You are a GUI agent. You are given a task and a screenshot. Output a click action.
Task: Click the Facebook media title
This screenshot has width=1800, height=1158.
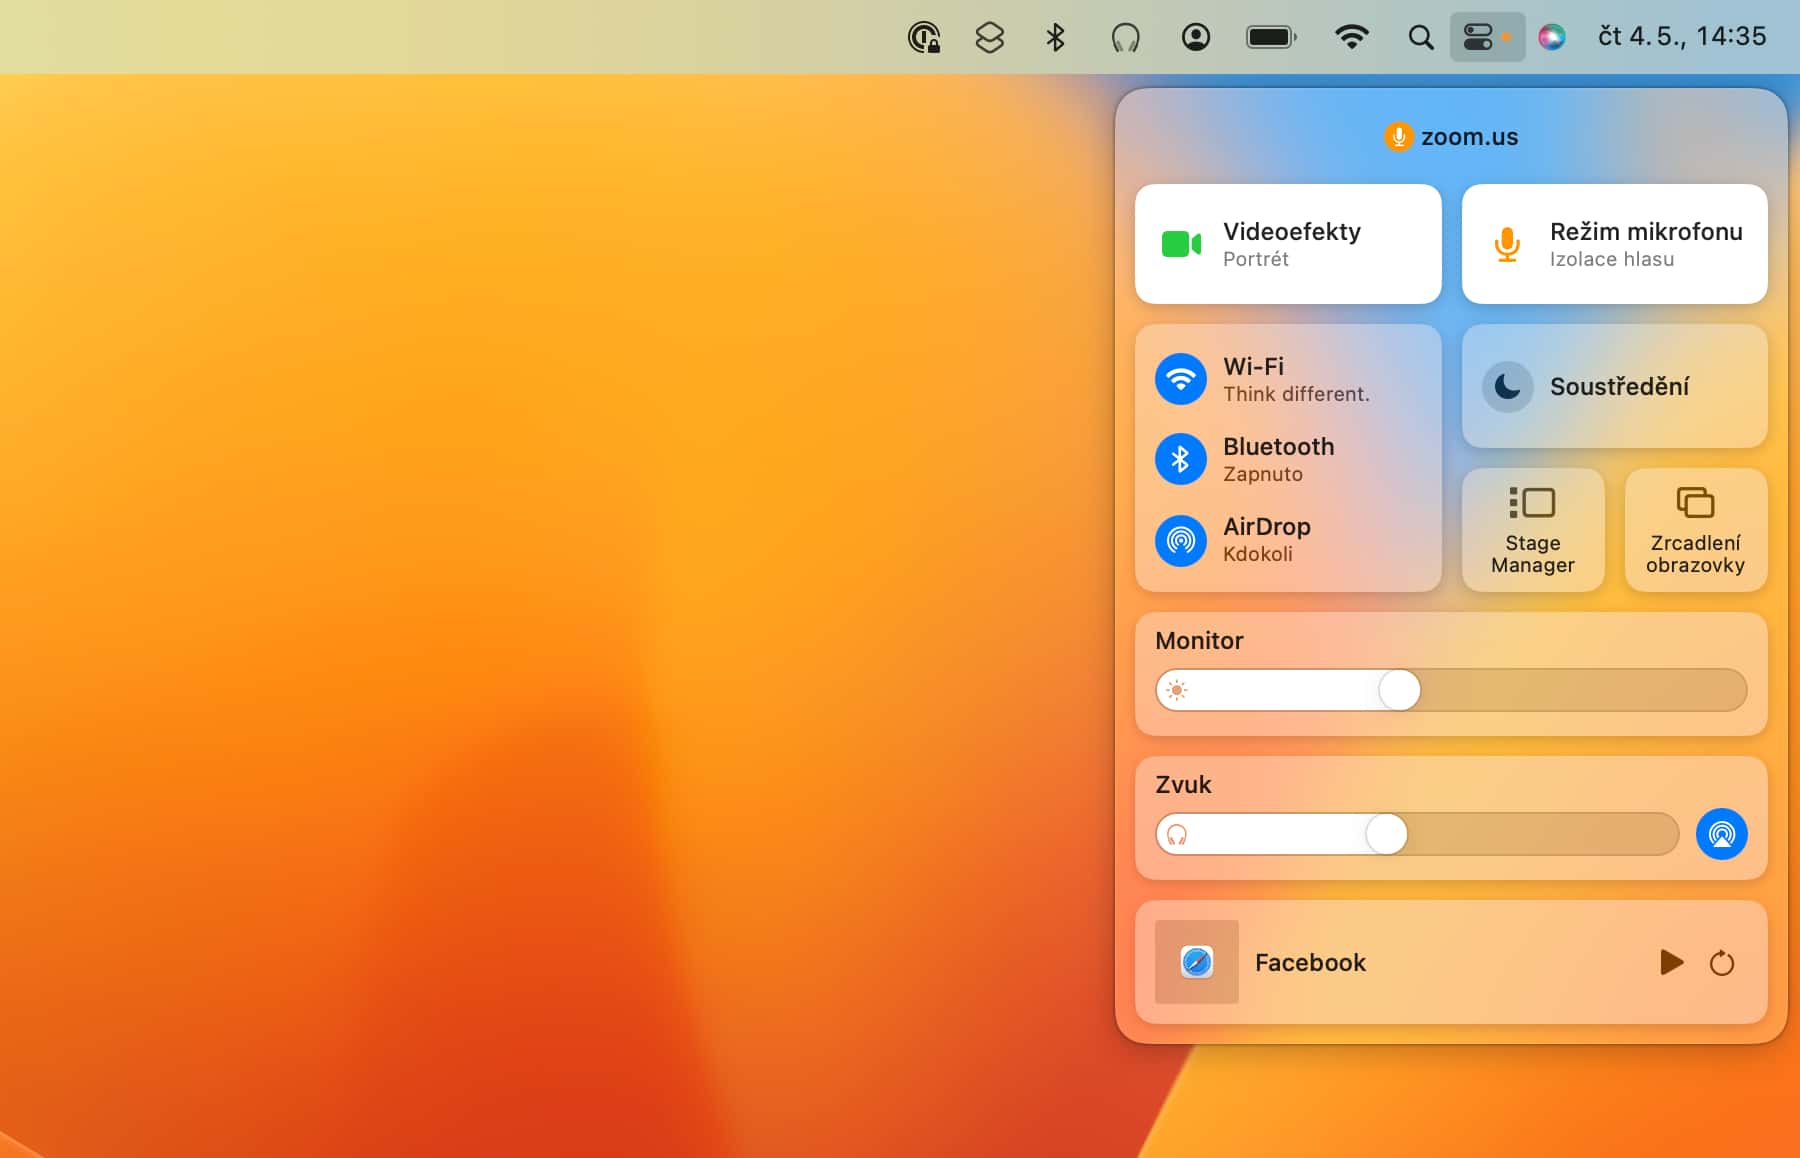[x=1310, y=963]
